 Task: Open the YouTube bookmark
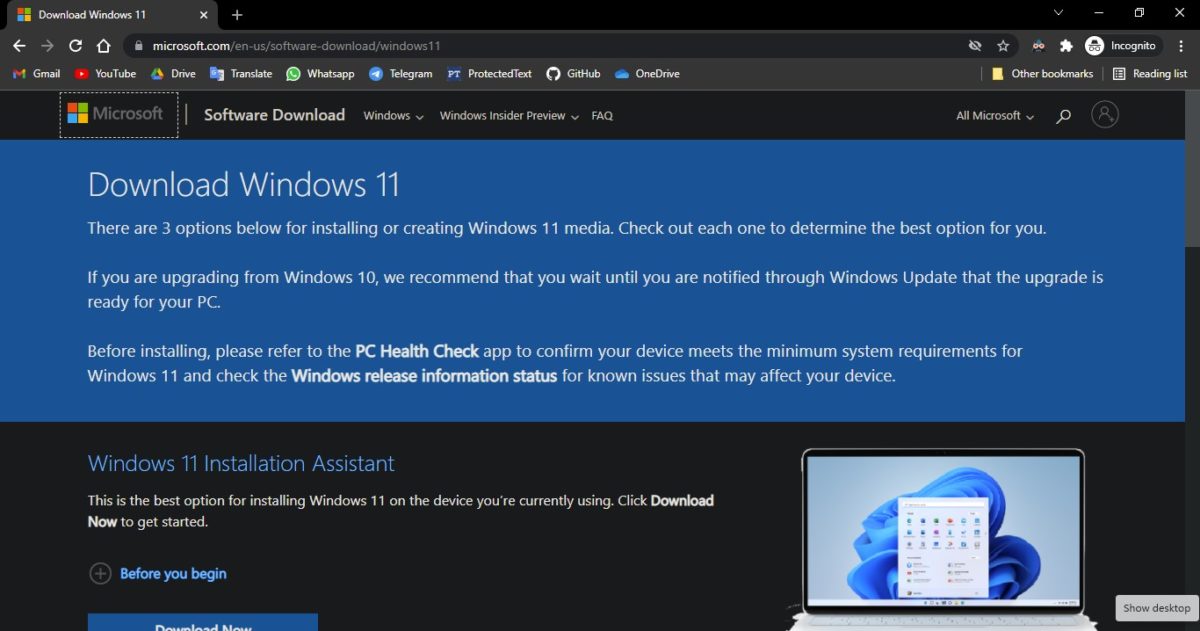(x=105, y=74)
